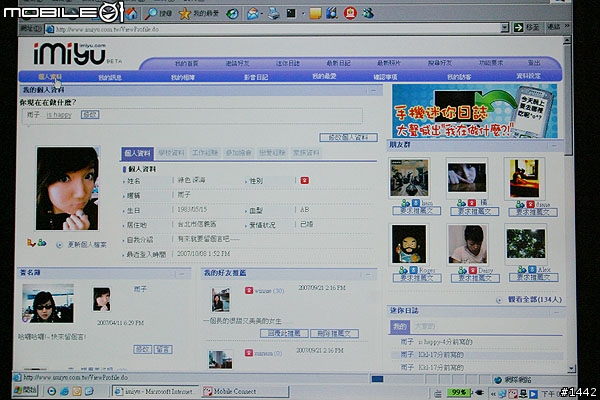Select the 大家的 tab in the mini journal
Screen dimensions: 600x400
click(x=424, y=327)
